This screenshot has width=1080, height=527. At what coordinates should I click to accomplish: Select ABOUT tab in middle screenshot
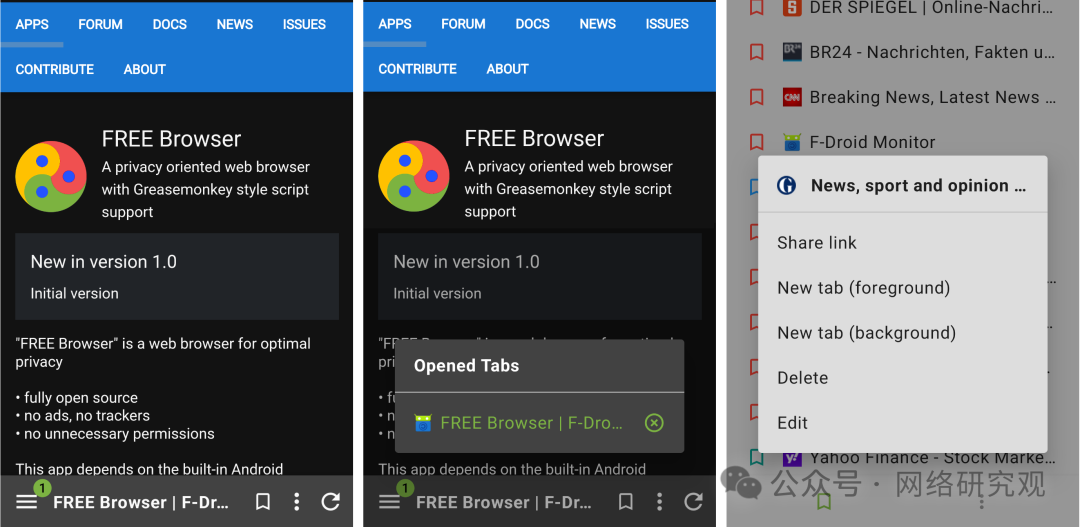pos(508,69)
